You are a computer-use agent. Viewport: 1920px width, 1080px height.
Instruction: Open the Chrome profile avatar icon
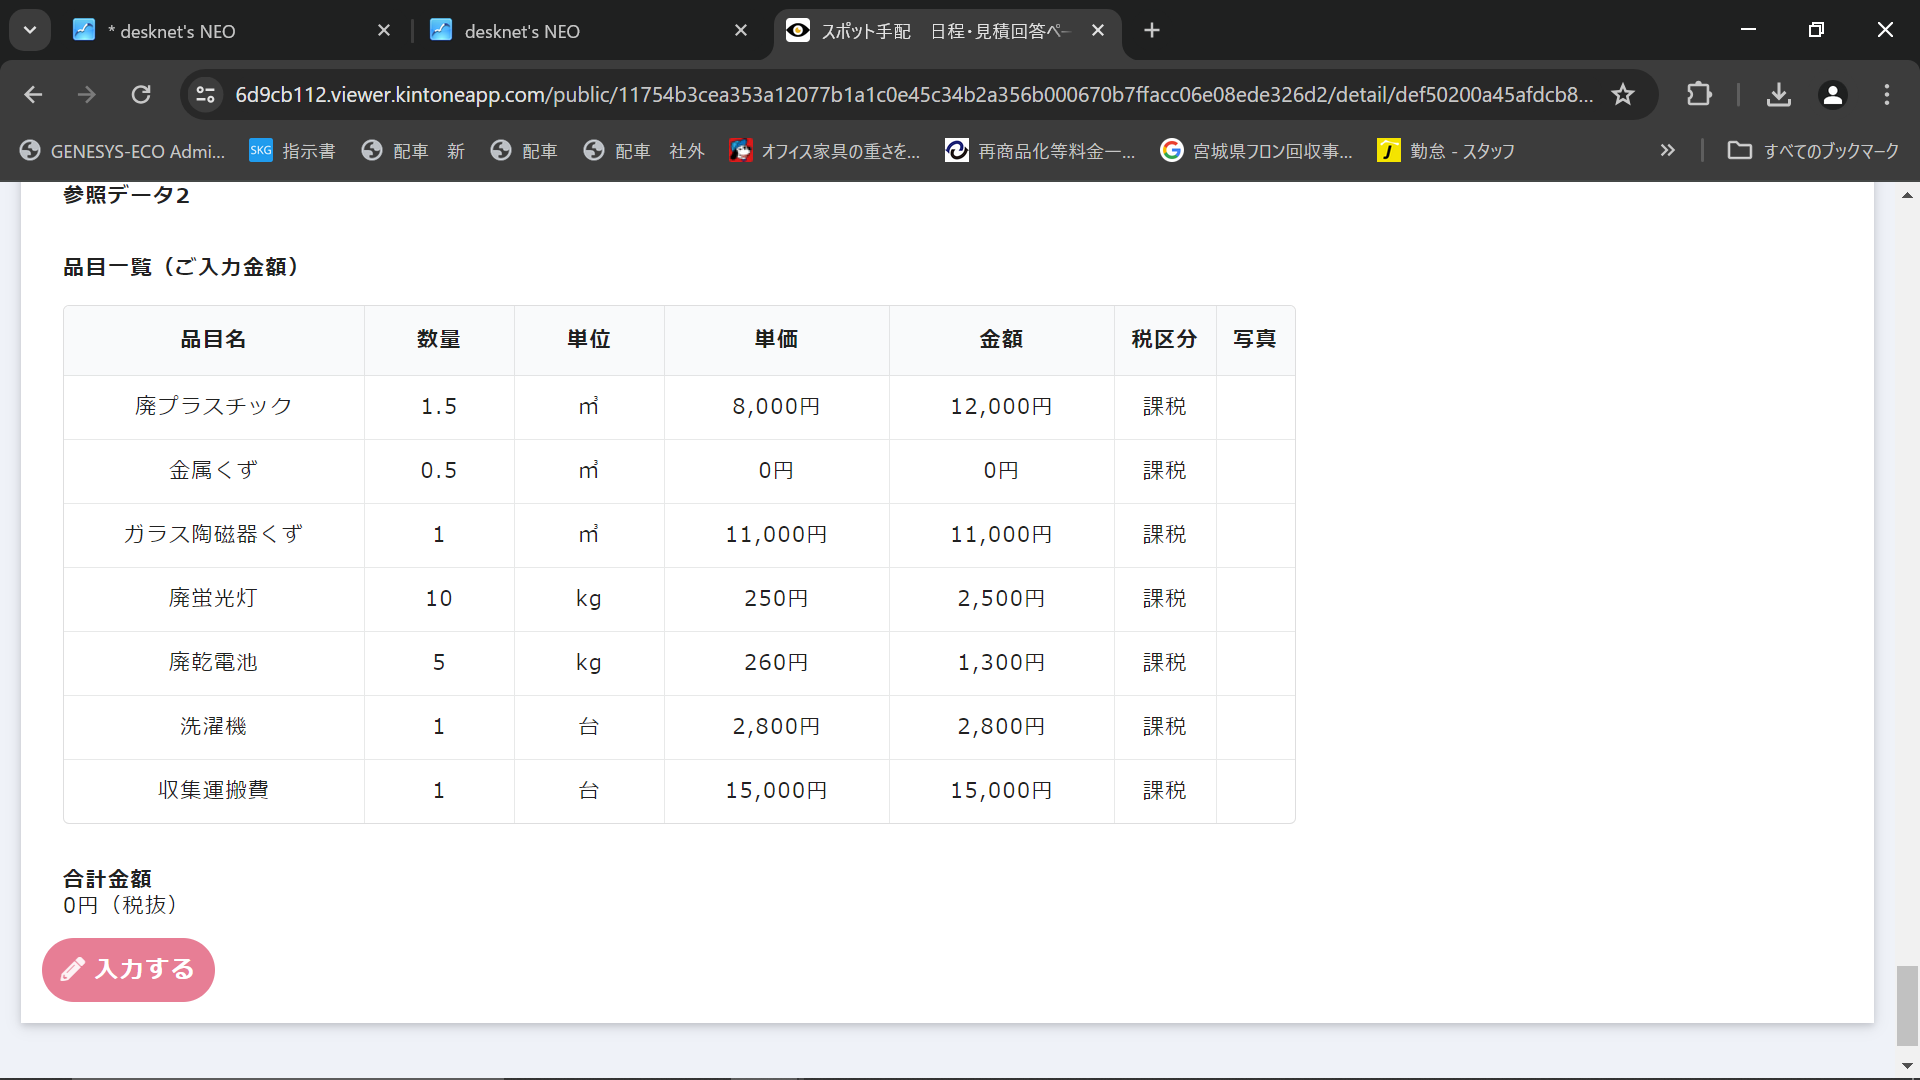(1832, 95)
